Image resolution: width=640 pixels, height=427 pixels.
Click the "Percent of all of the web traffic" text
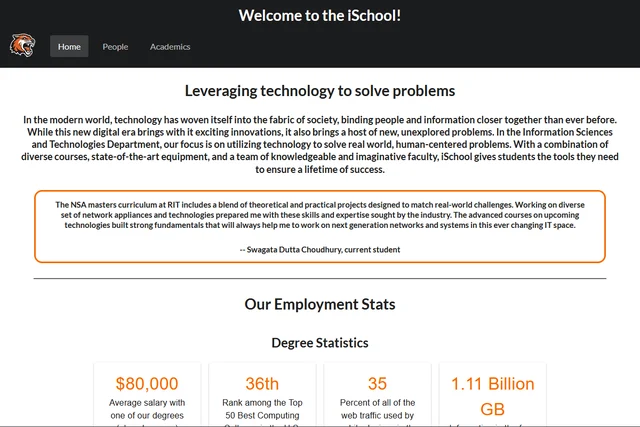pyautogui.click(x=377, y=410)
